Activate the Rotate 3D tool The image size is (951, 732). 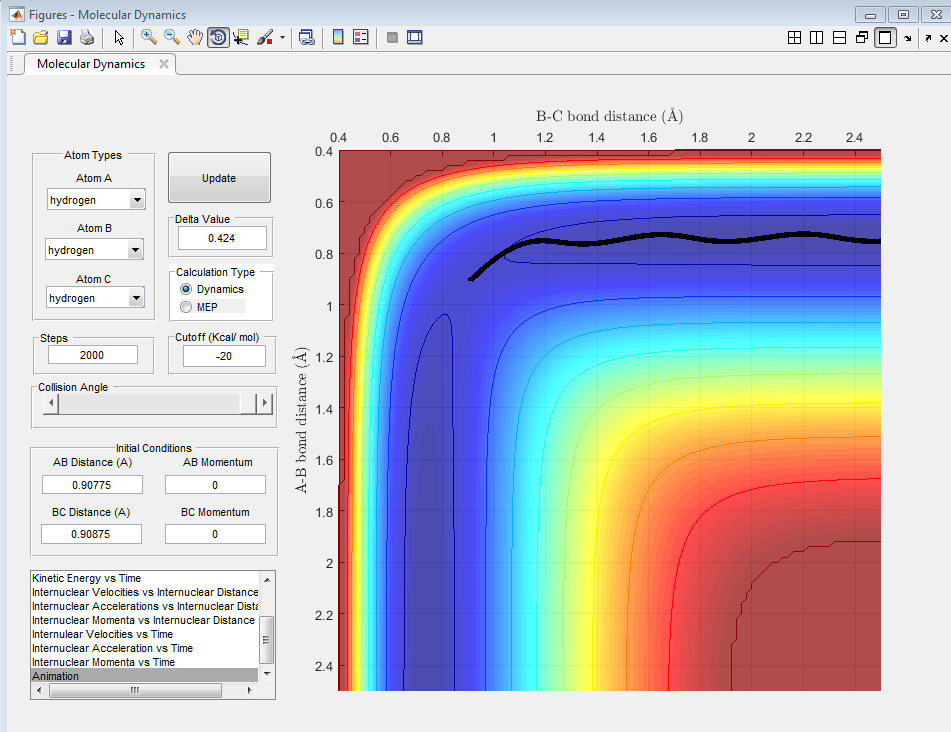(218, 38)
